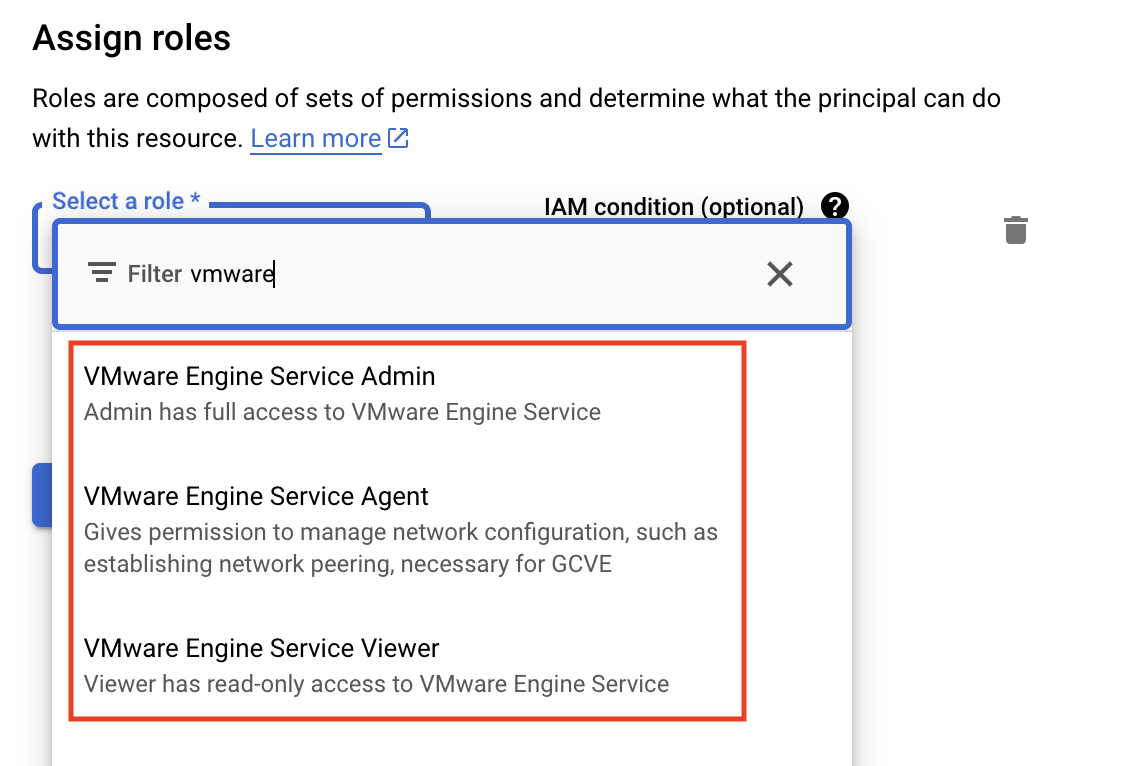
Task: Pick the VMware Engine Service Viewer role
Action: [x=262, y=648]
